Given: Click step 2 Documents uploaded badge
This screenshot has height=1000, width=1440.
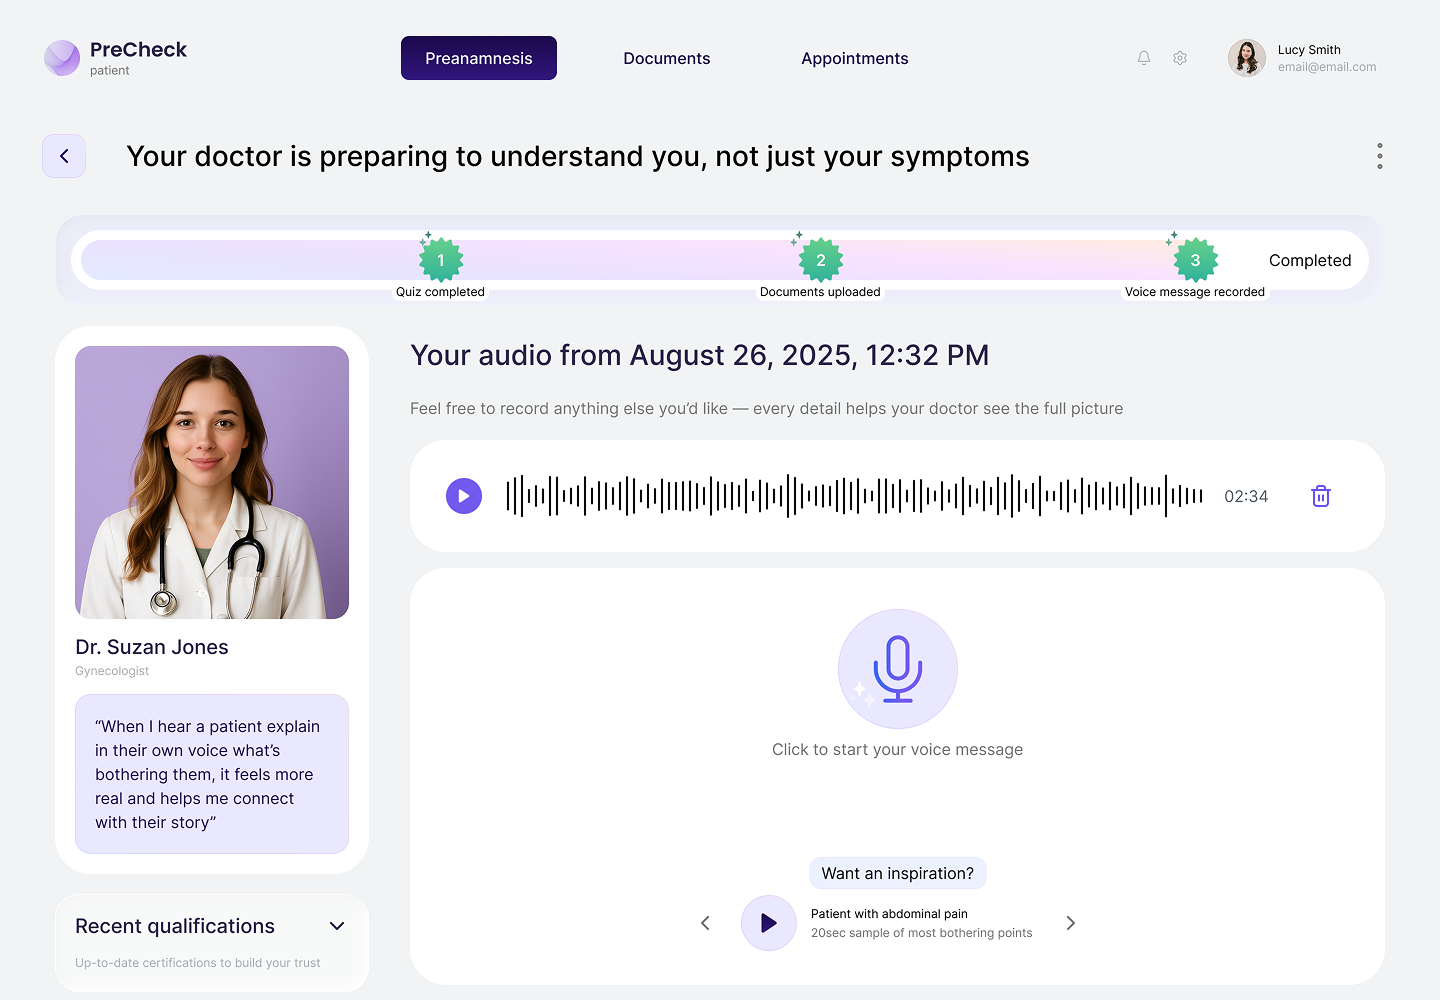Looking at the screenshot, I should click(x=820, y=260).
